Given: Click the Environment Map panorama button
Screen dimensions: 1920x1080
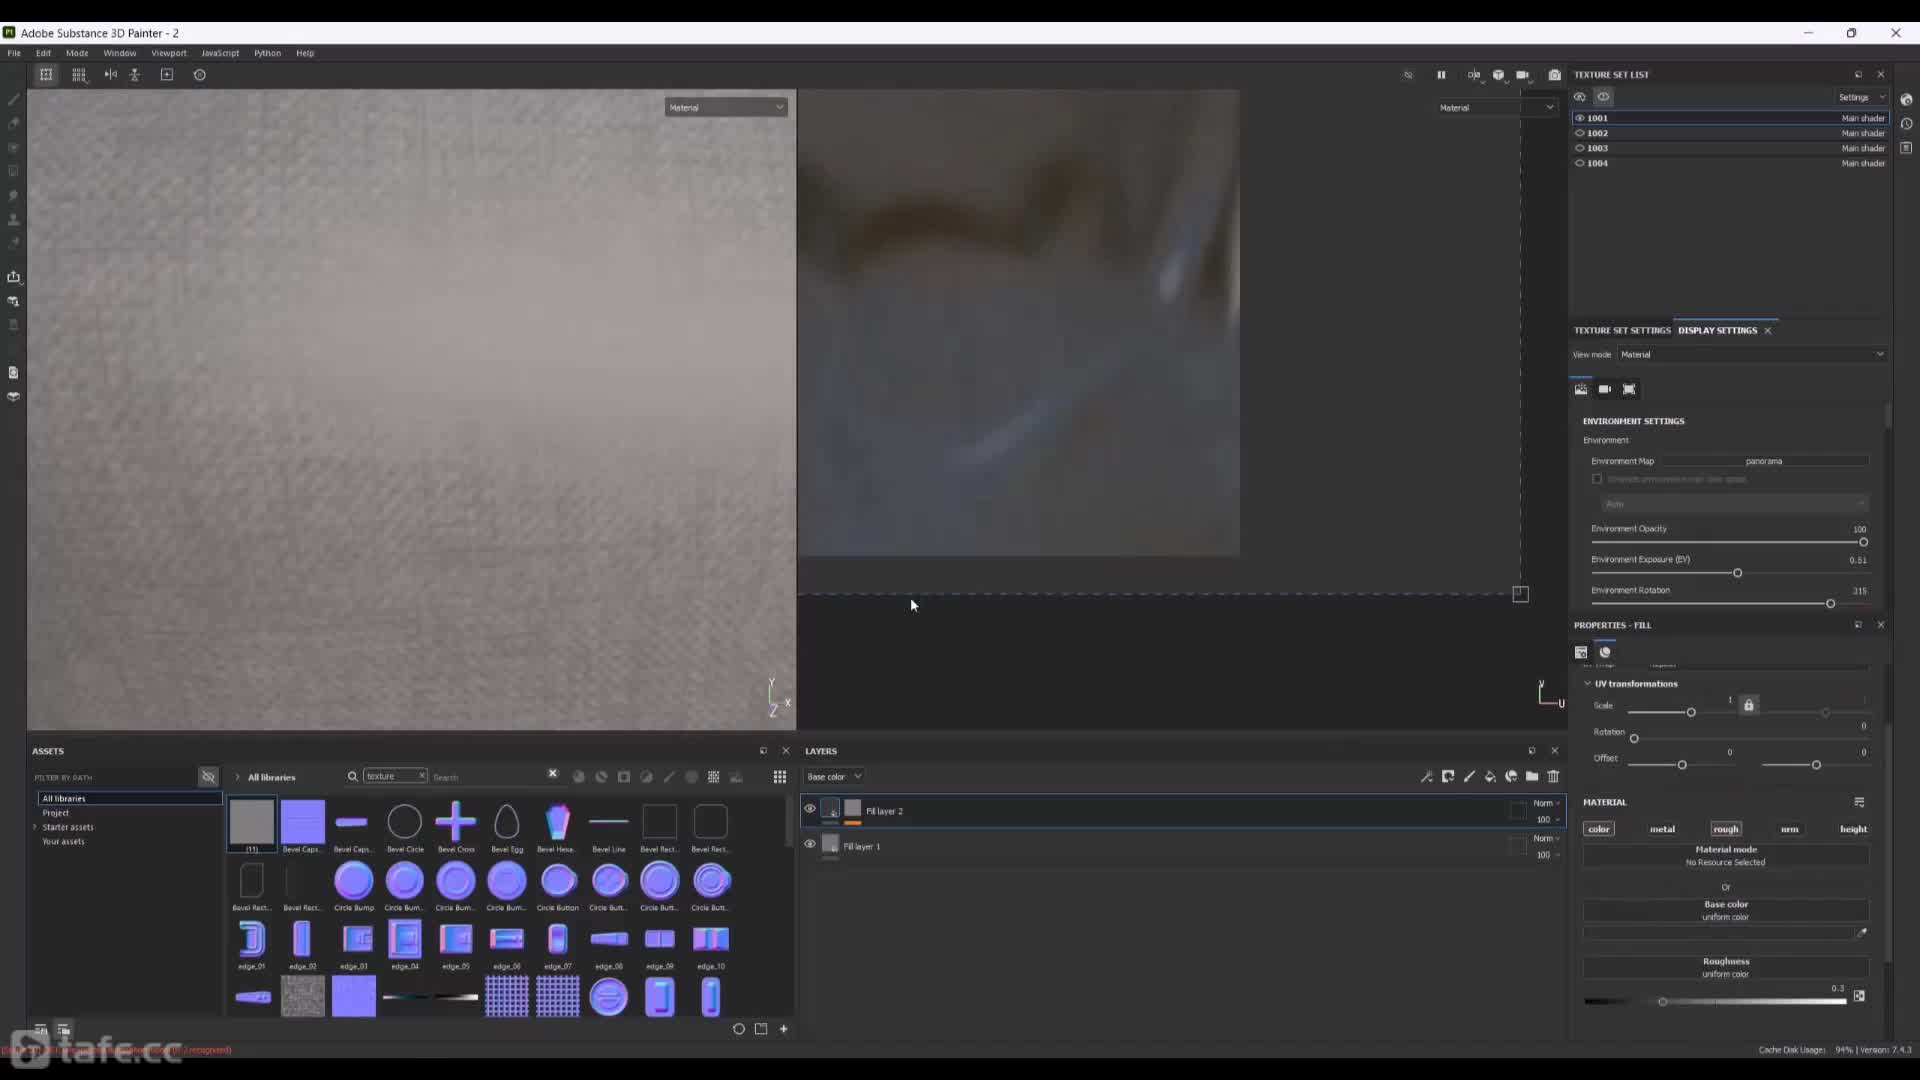Looking at the screenshot, I should 1764,461.
